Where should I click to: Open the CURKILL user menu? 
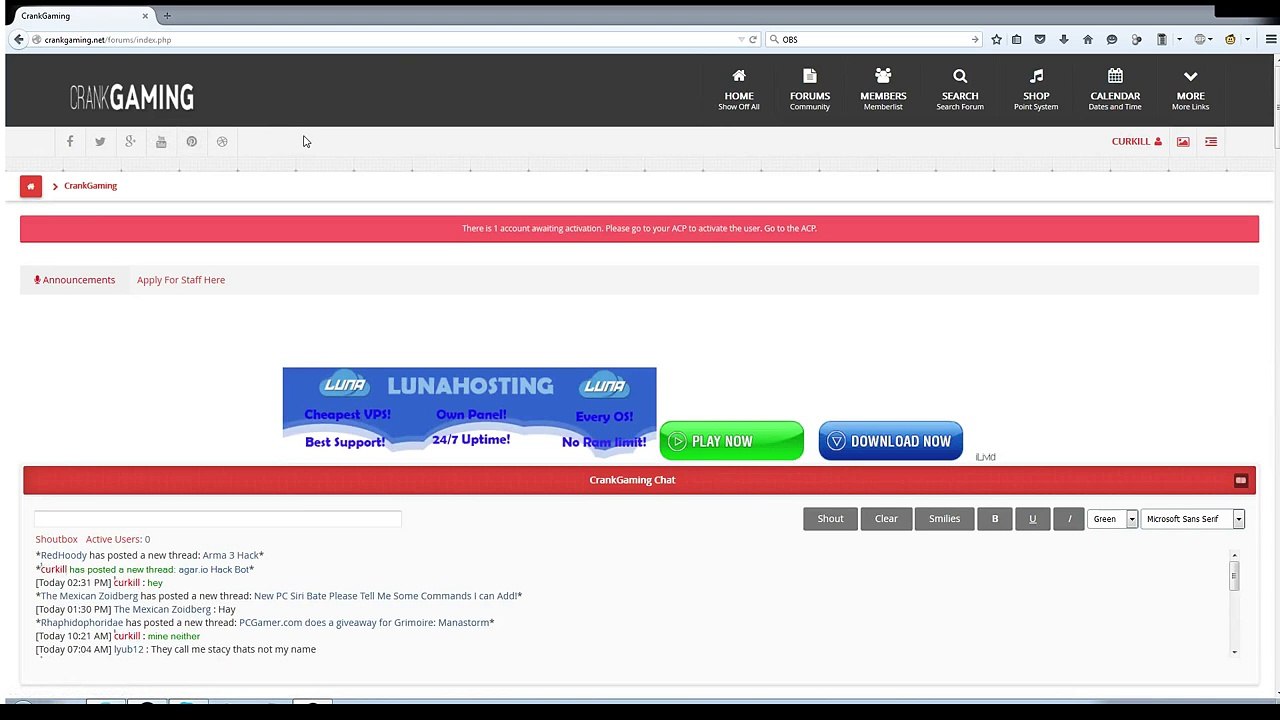[1137, 142]
